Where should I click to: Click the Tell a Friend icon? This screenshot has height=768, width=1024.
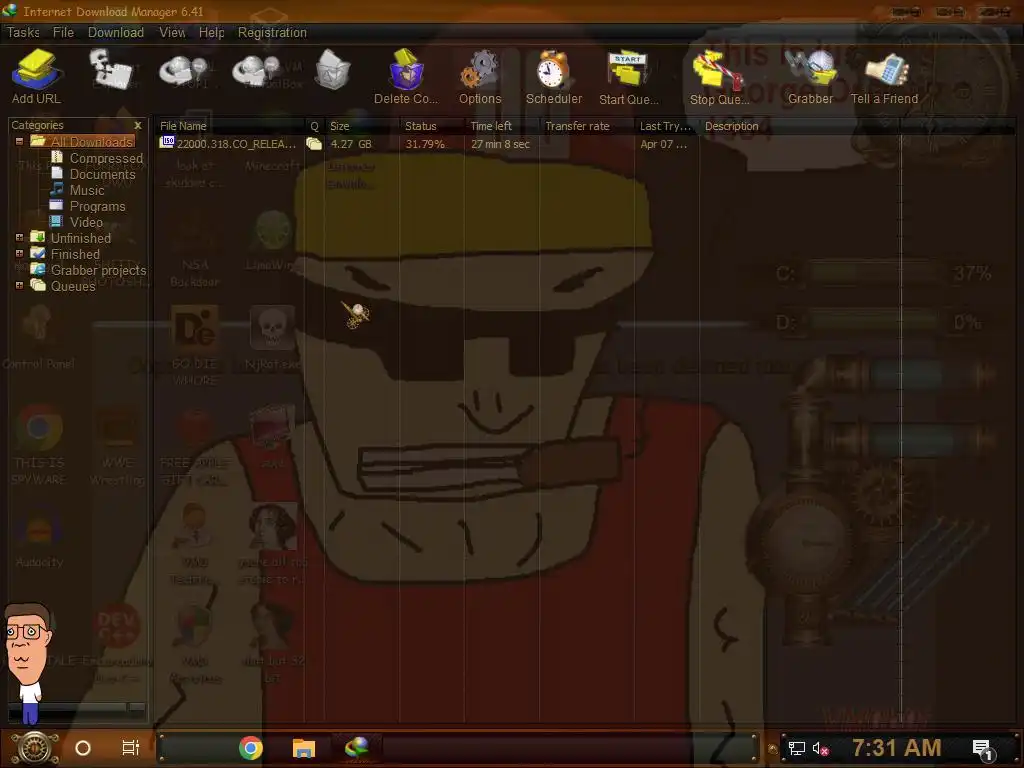884,76
